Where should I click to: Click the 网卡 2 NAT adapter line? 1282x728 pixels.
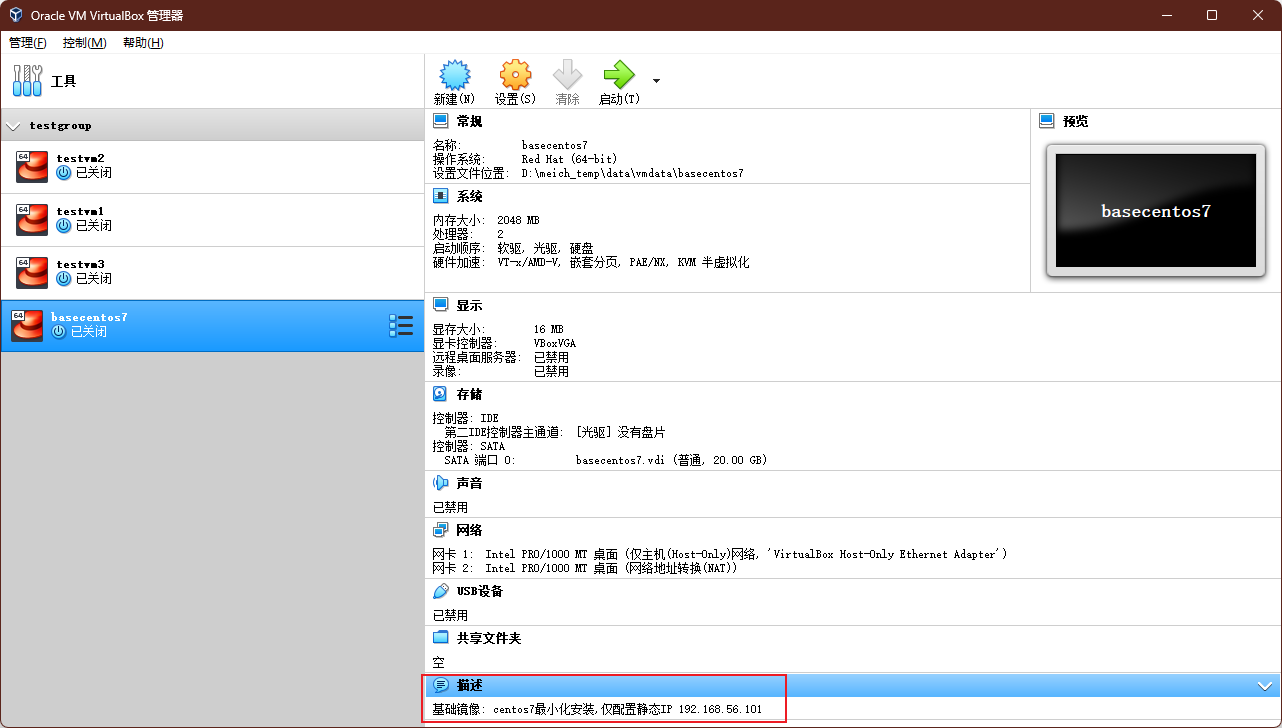coord(584,568)
